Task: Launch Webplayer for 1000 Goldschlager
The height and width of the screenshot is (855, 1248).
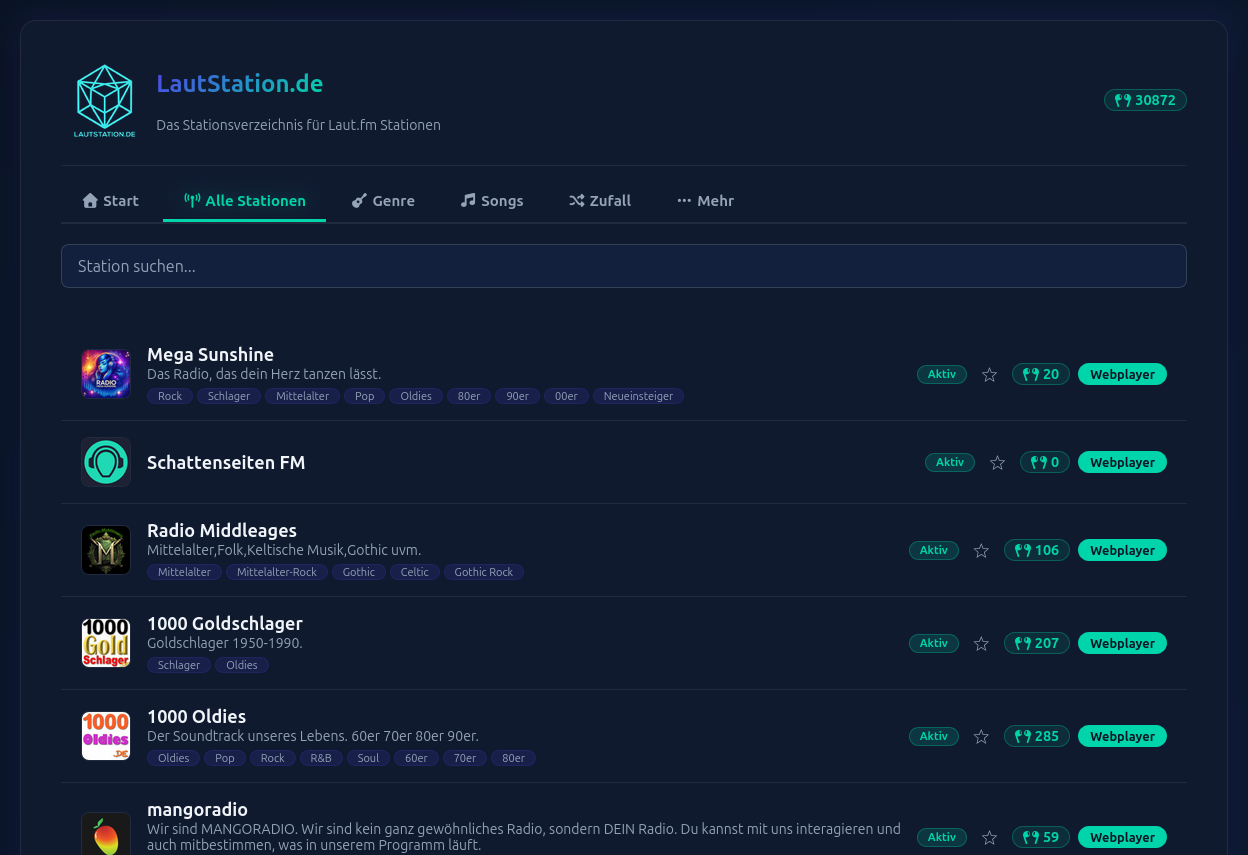Action: (1122, 643)
